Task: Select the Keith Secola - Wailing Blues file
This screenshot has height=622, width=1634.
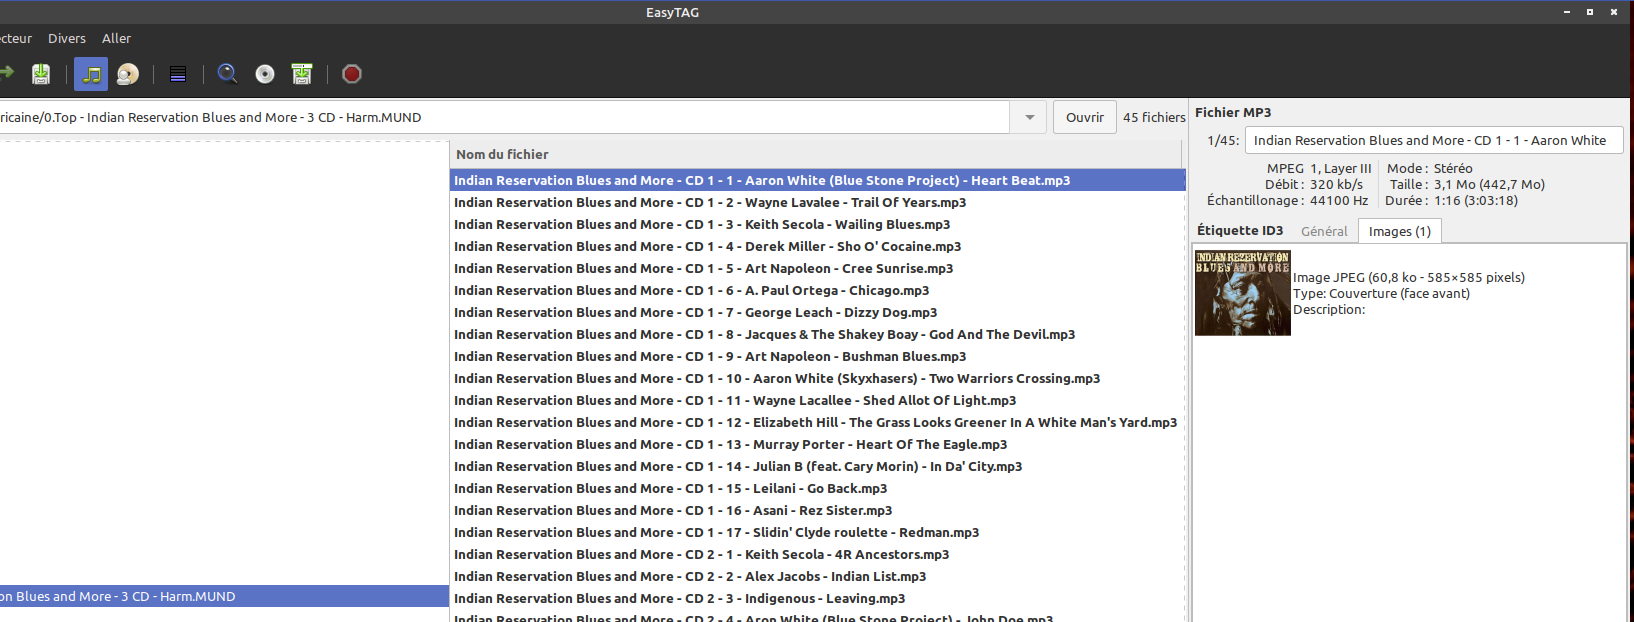Action: (702, 225)
